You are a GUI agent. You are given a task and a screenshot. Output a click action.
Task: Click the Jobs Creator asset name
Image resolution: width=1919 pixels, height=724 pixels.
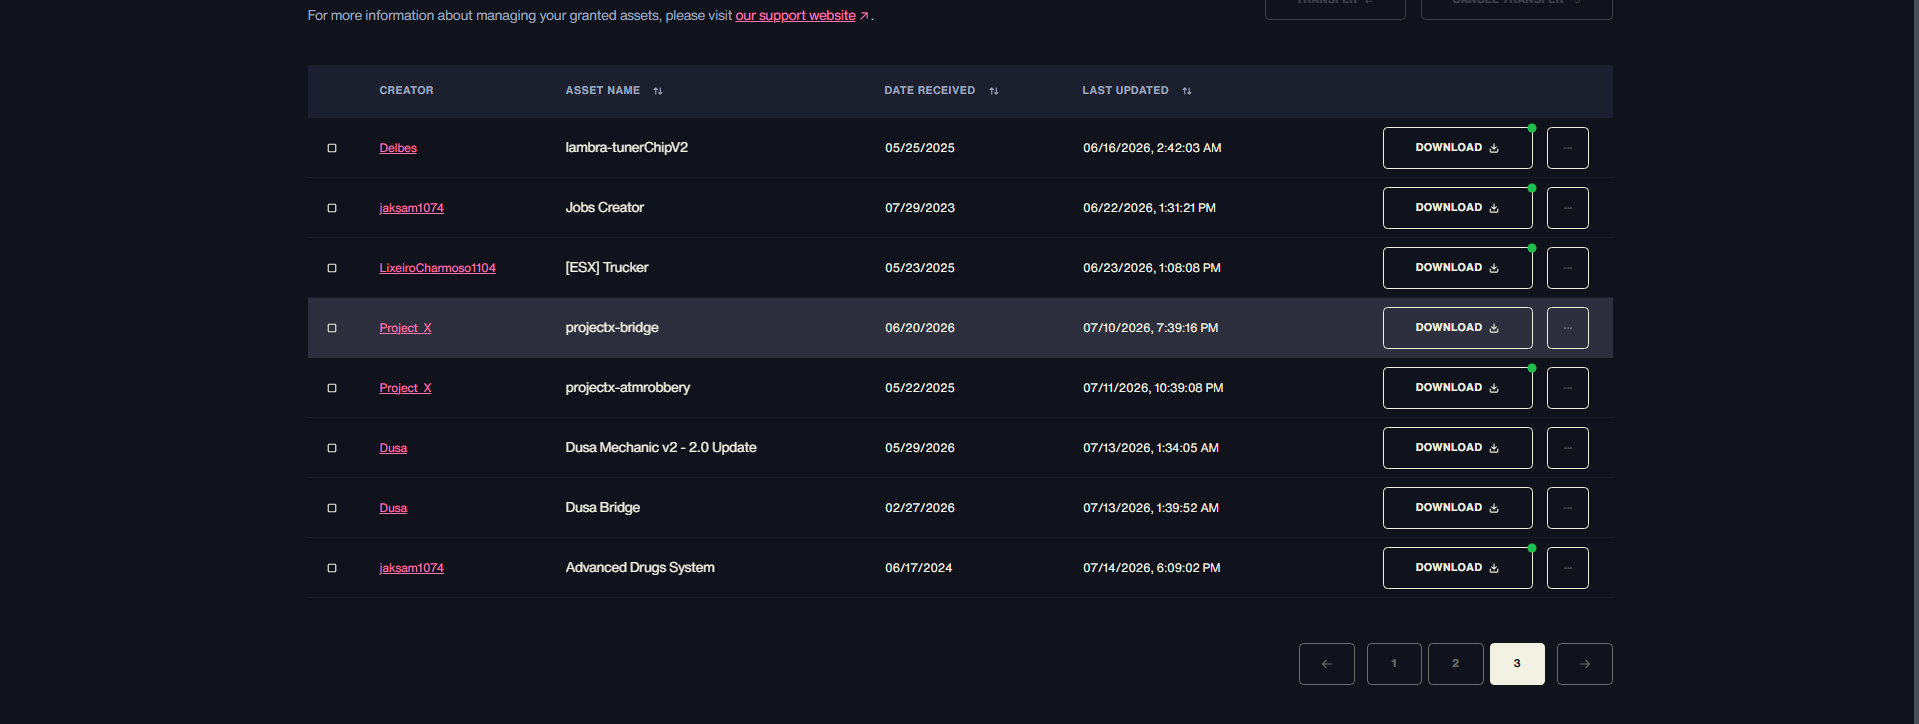click(x=604, y=208)
